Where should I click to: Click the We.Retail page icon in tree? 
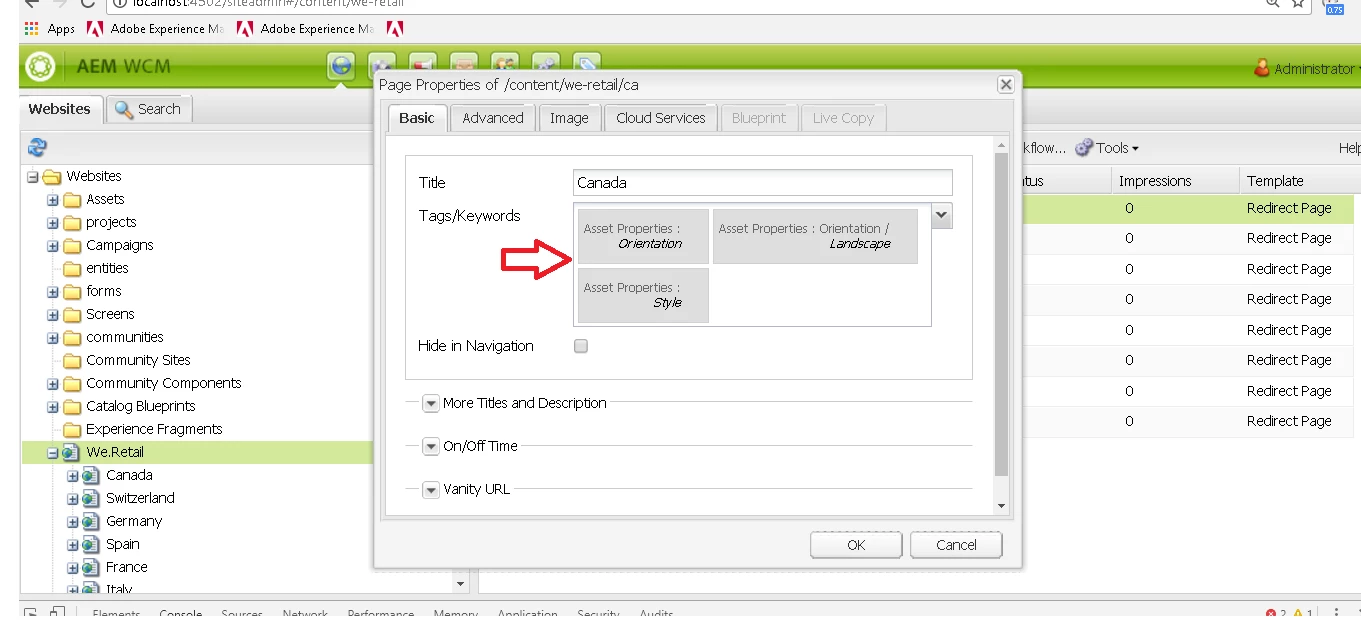(70, 453)
